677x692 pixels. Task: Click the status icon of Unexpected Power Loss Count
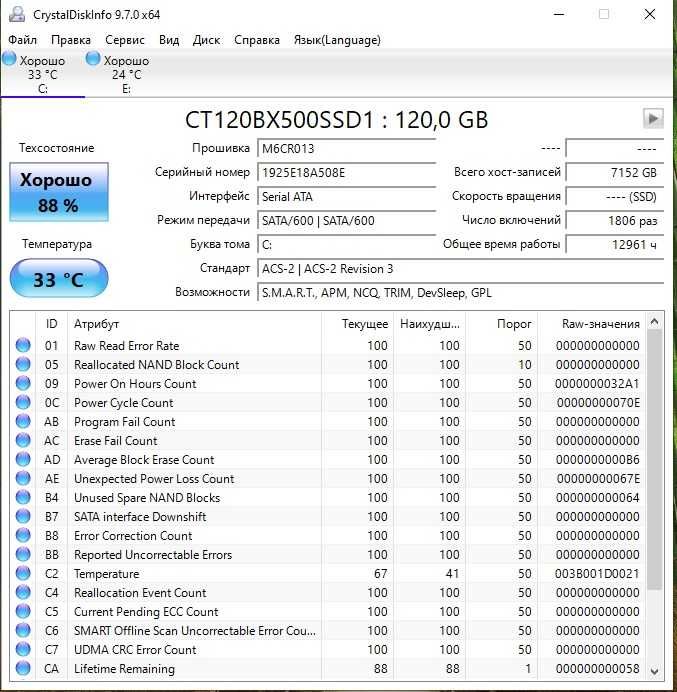pos(23,478)
